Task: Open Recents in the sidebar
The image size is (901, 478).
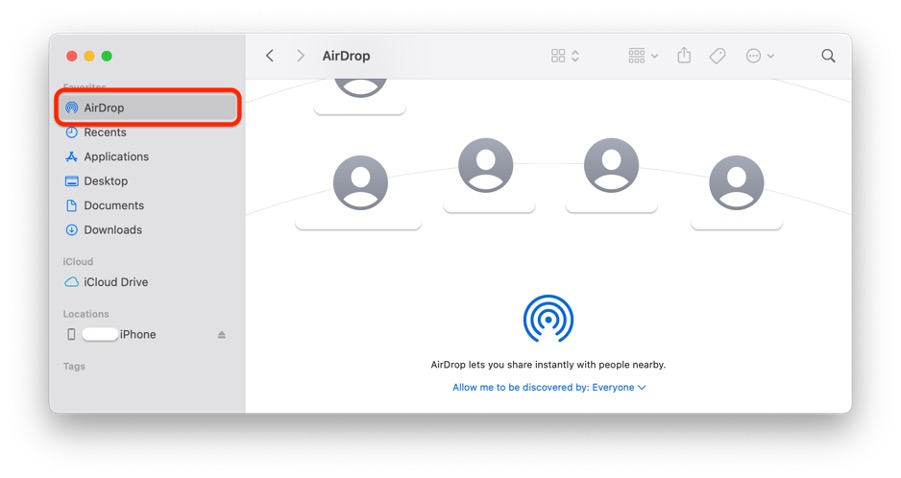Action: coord(105,132)
